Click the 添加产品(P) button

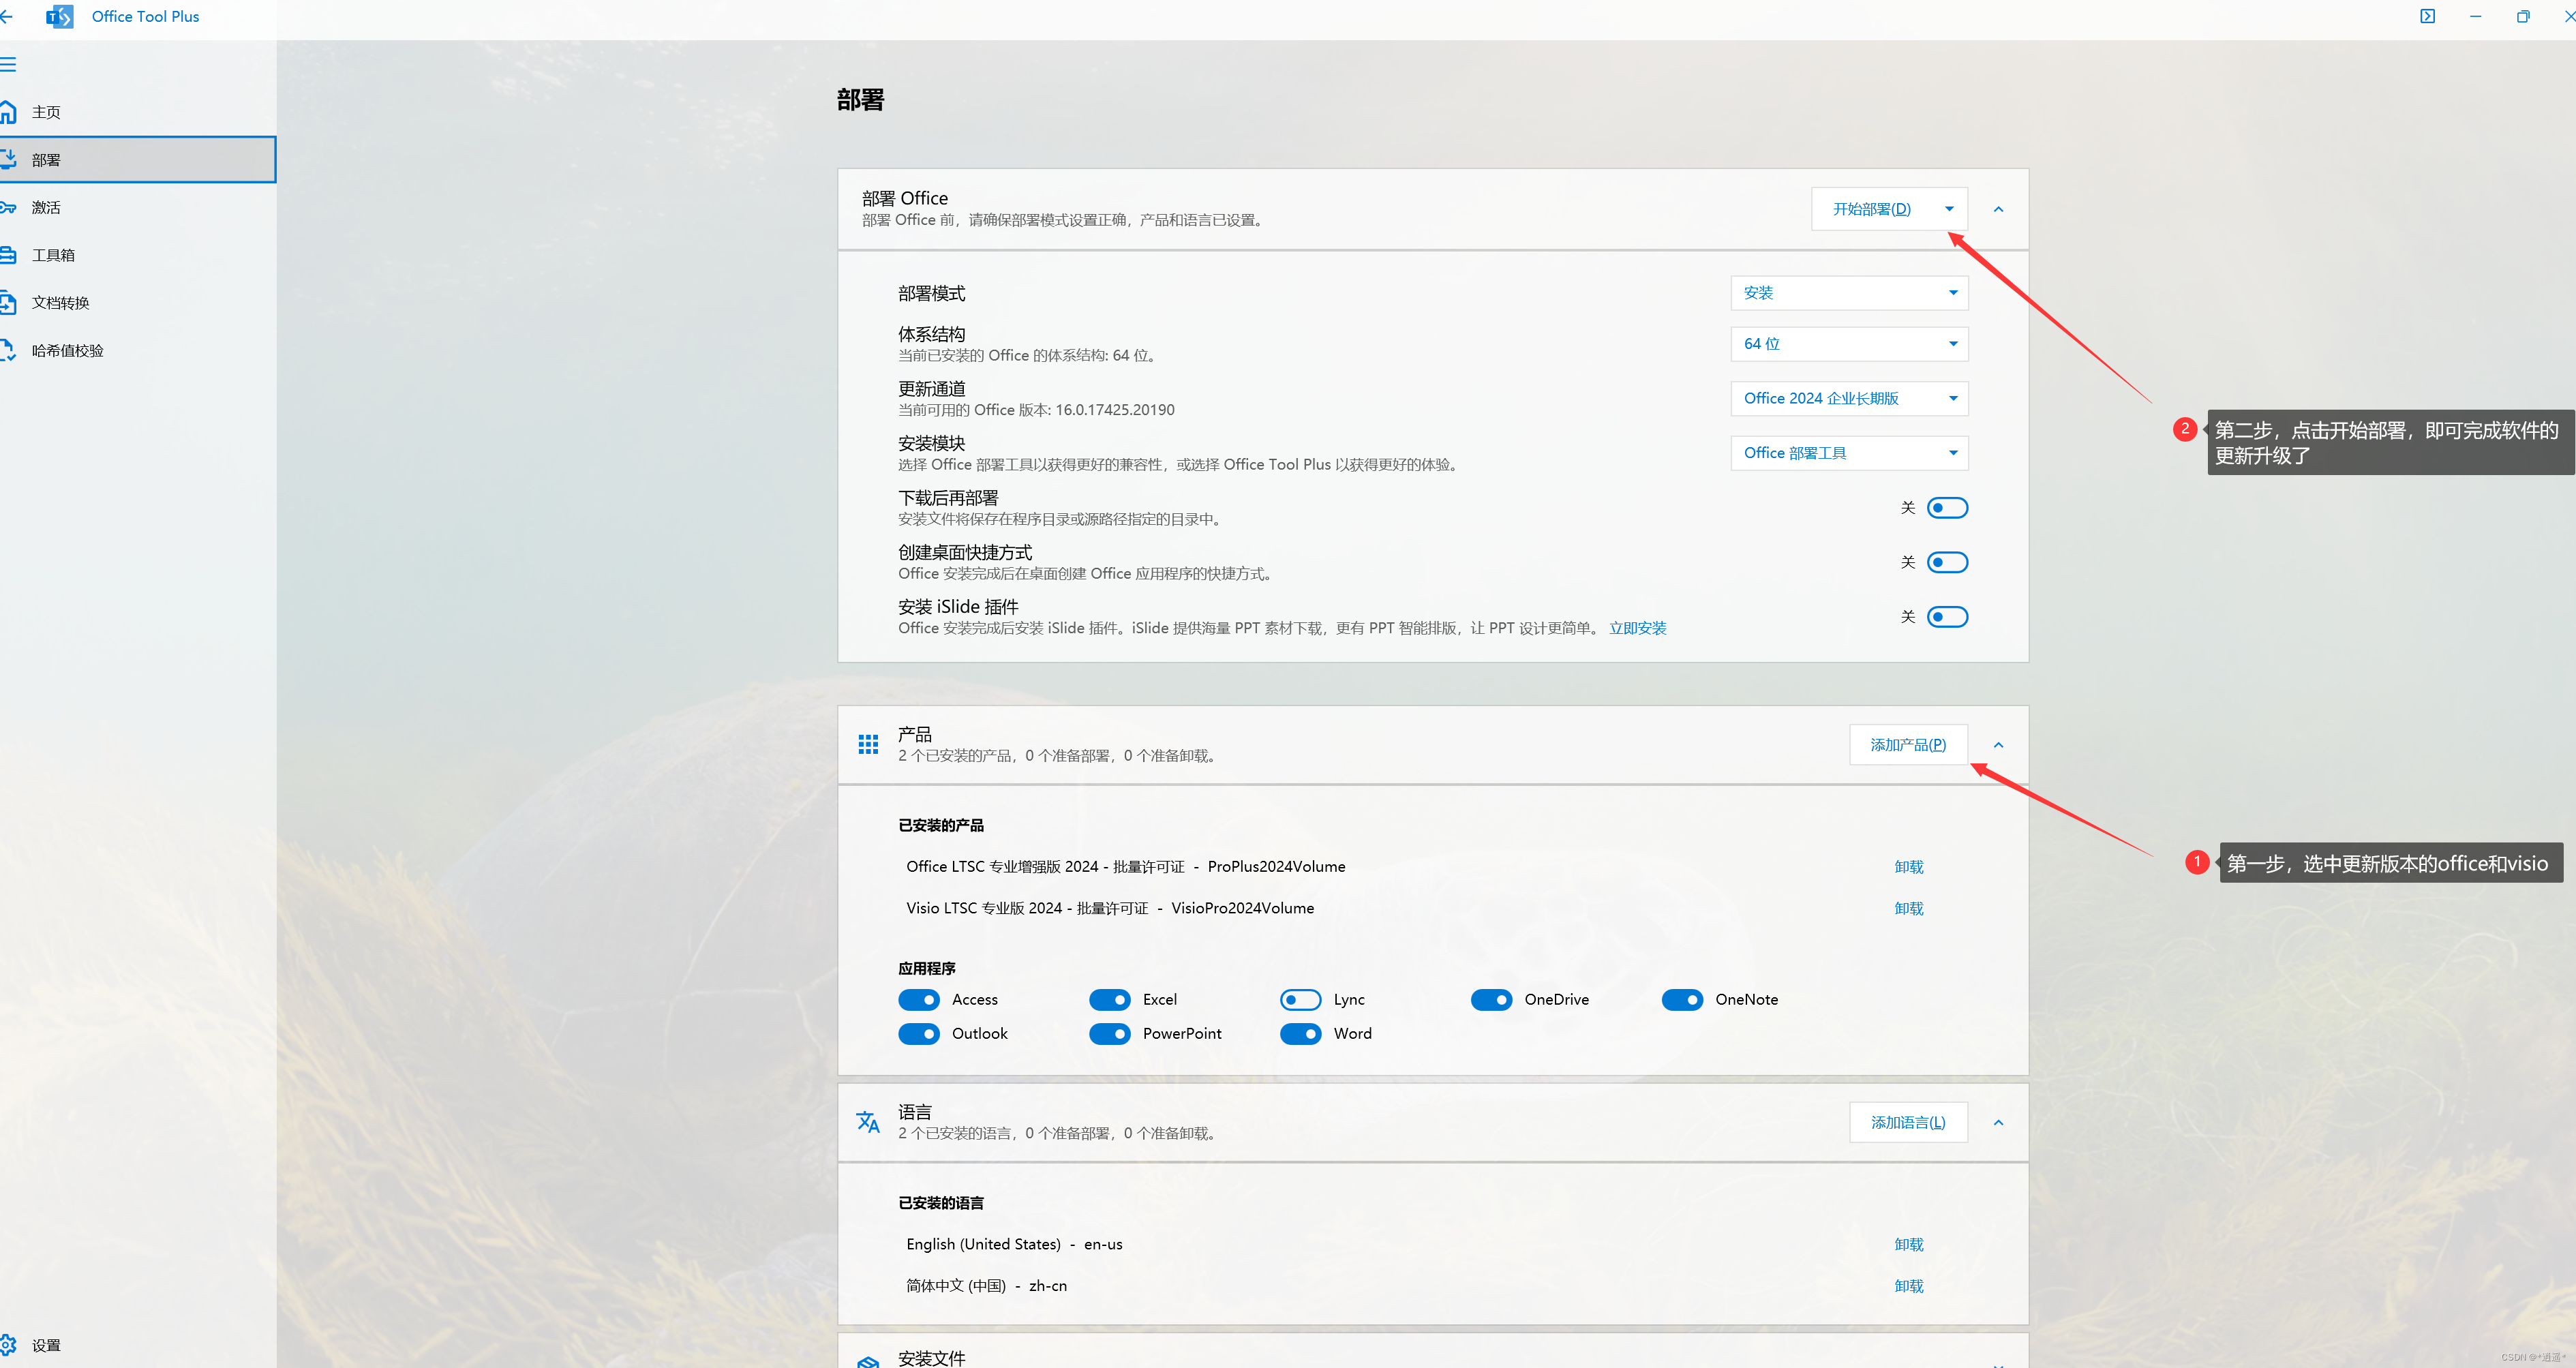pyautogui.click(x=1908, y=745)
